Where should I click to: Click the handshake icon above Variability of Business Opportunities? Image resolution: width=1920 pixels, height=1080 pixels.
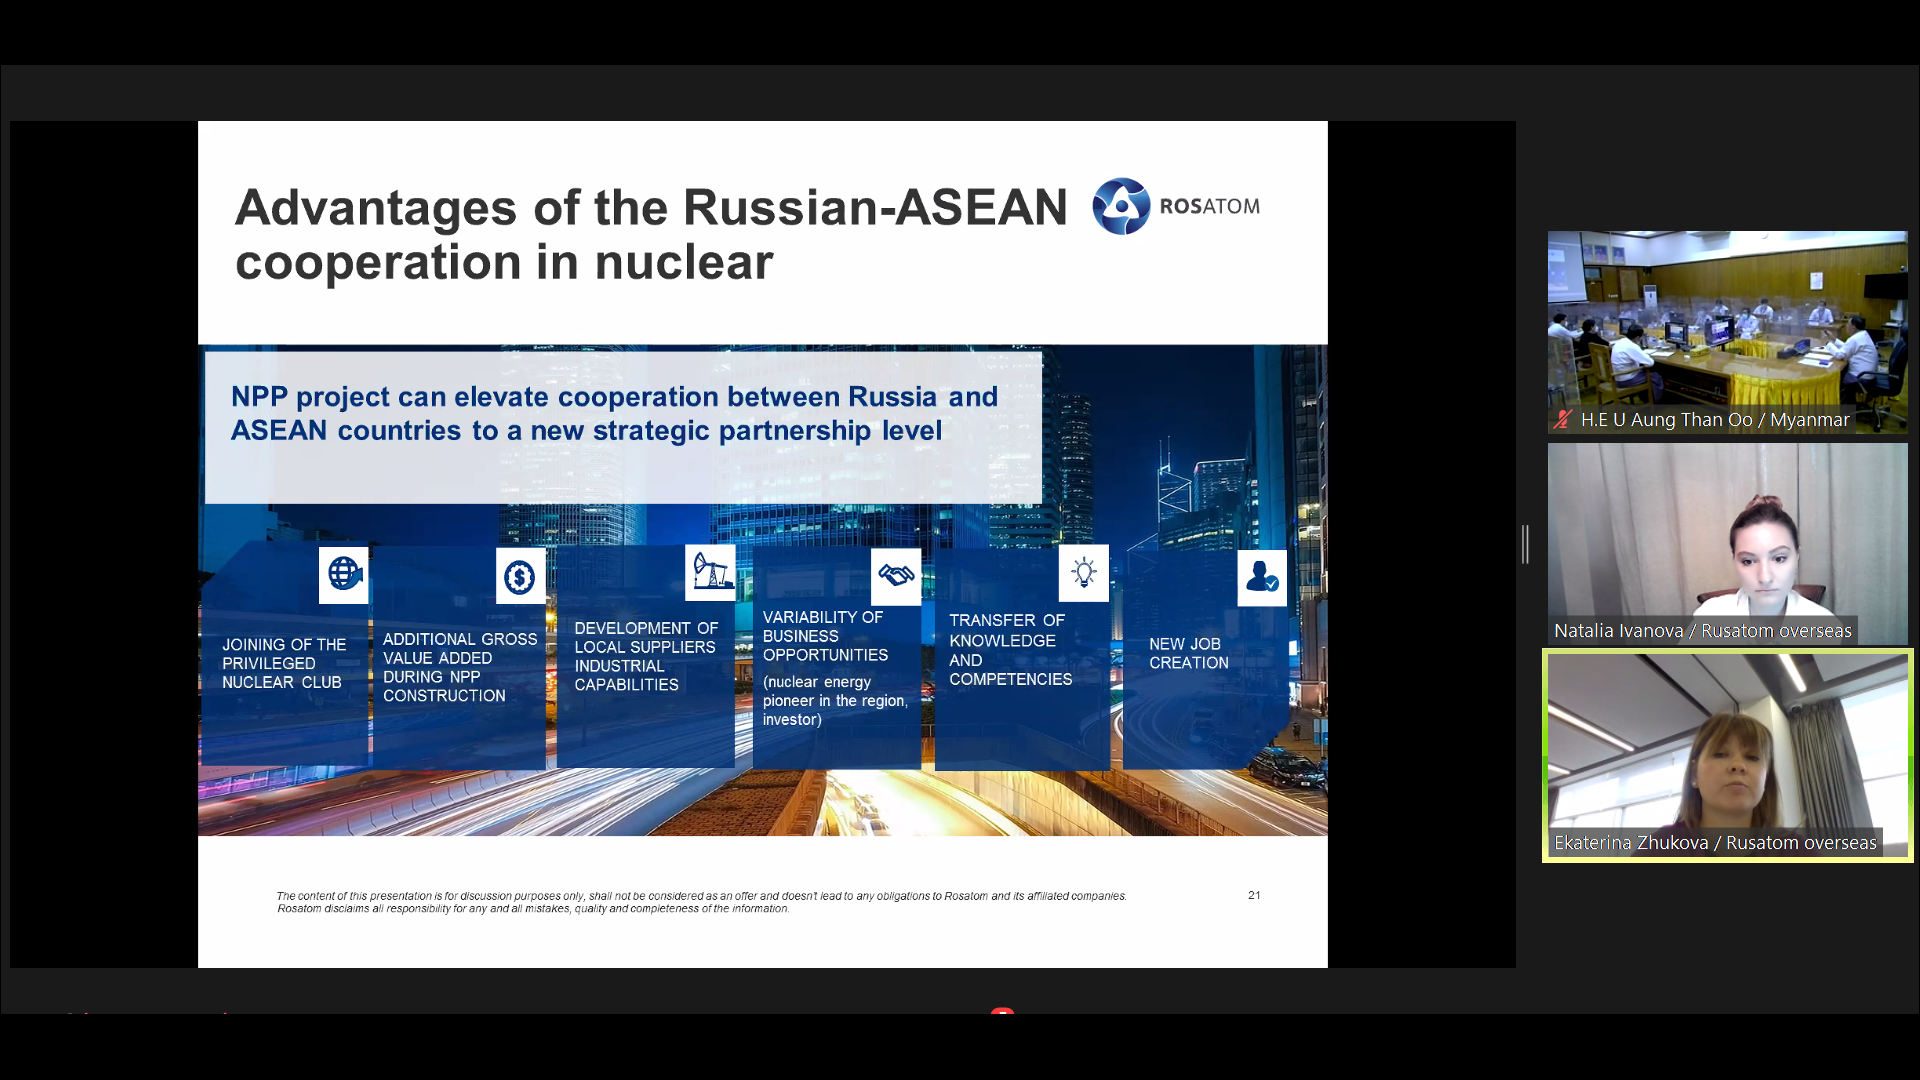coord(896,576)
